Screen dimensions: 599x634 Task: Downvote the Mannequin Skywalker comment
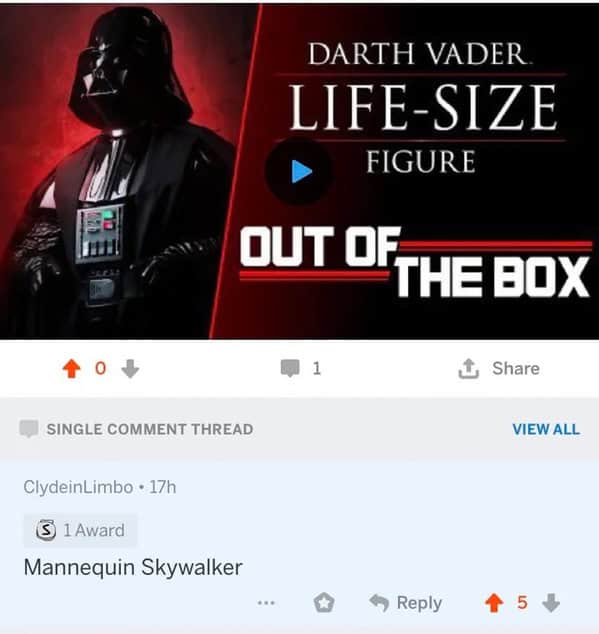551,603
